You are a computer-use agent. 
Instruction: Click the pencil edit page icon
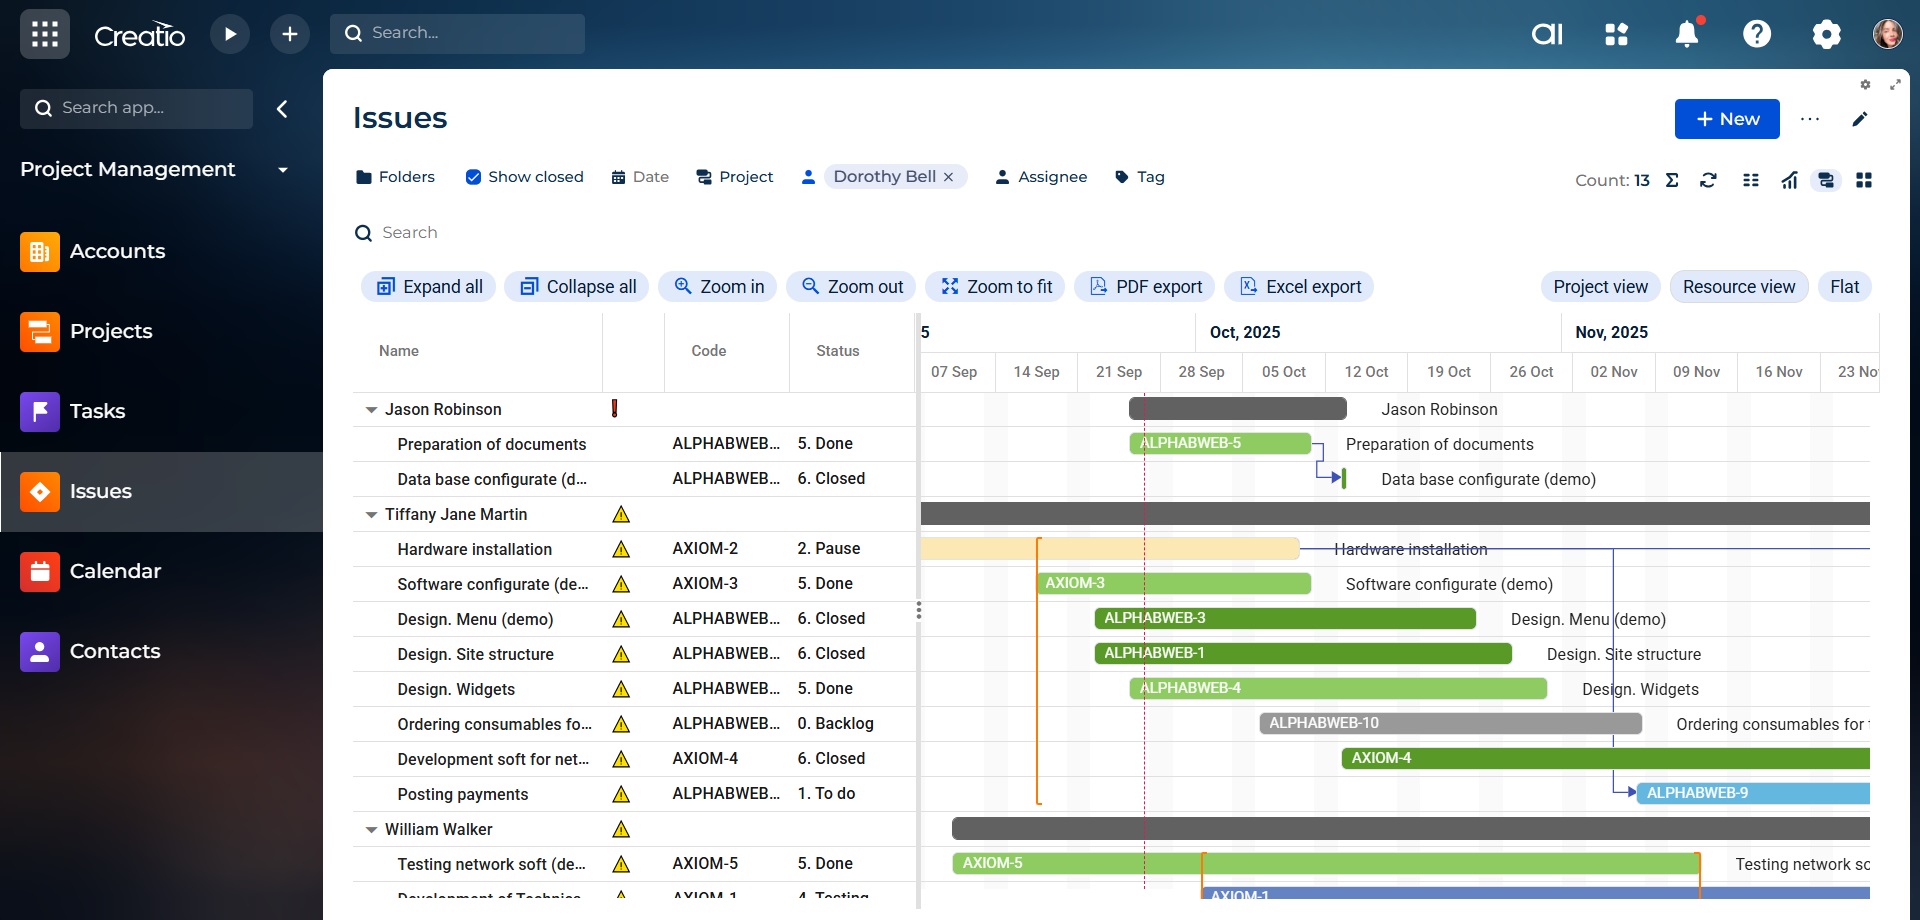[1859, 119]
